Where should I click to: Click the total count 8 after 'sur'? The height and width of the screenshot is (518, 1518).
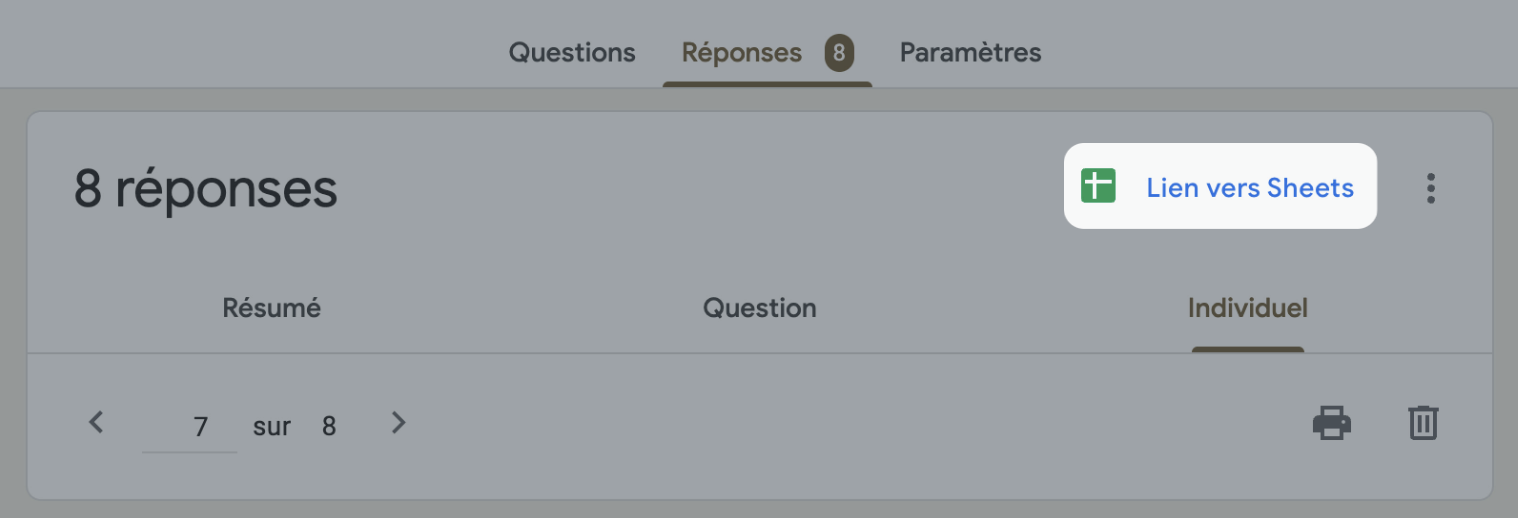[x=329, y=428]
